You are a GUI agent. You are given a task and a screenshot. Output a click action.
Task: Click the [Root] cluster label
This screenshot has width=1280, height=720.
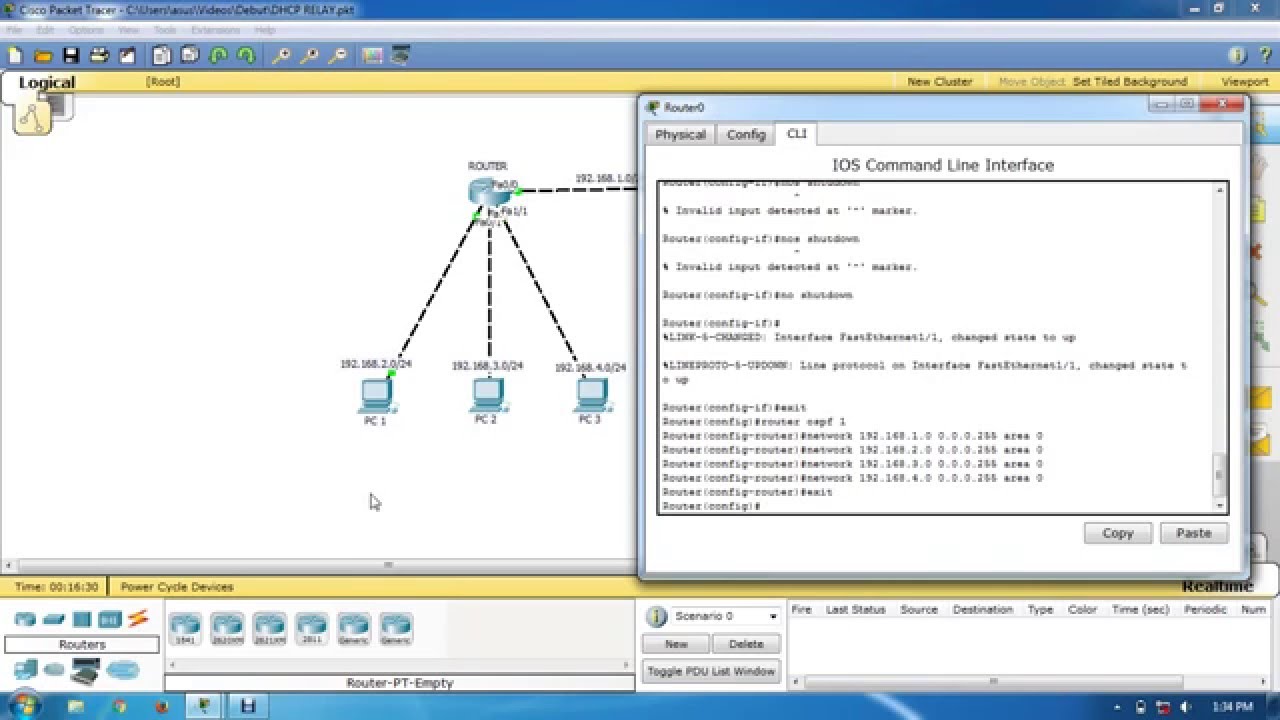coord(163,81)
